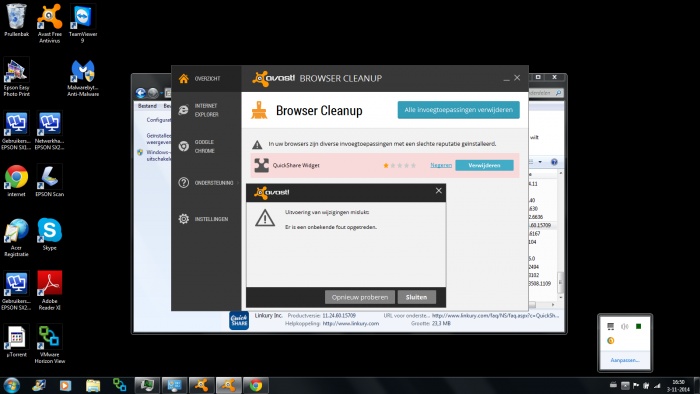
Task: Open Windows Explorer folder in taskbar
Action: click(93, 385)
